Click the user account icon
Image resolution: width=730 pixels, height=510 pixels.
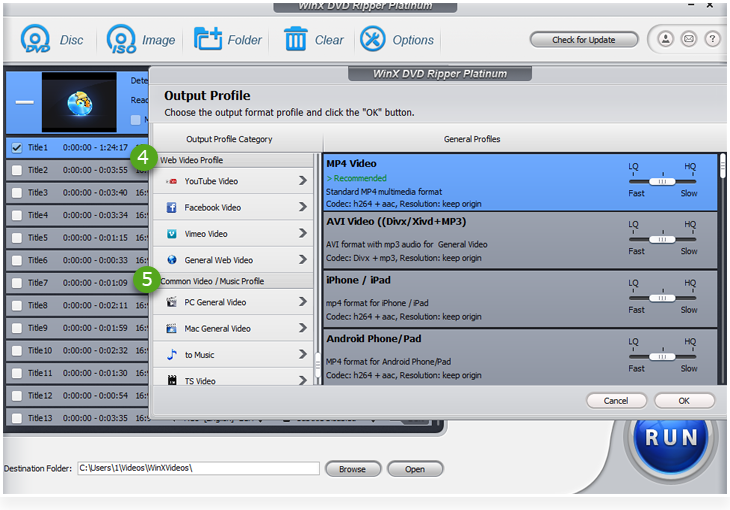[x=665, y=39]
